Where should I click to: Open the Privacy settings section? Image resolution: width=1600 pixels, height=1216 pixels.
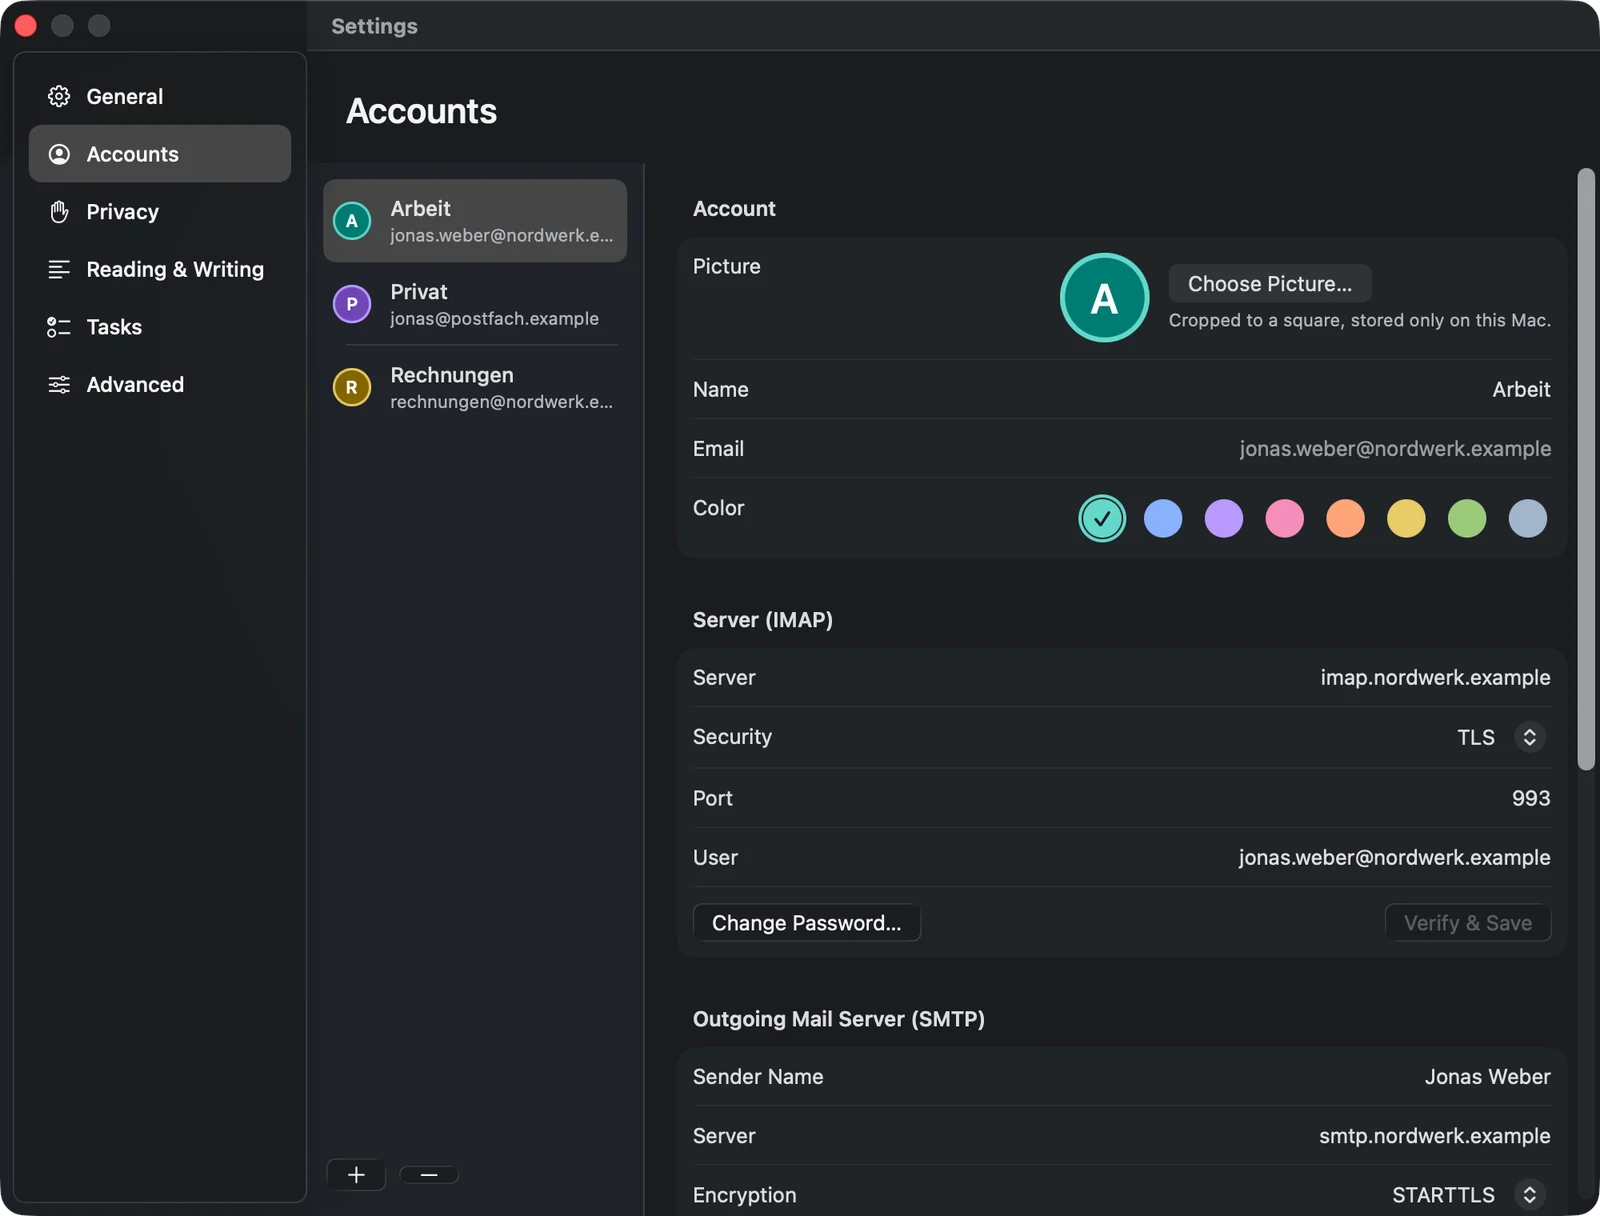pyautogui.click(x=160, y=212)
